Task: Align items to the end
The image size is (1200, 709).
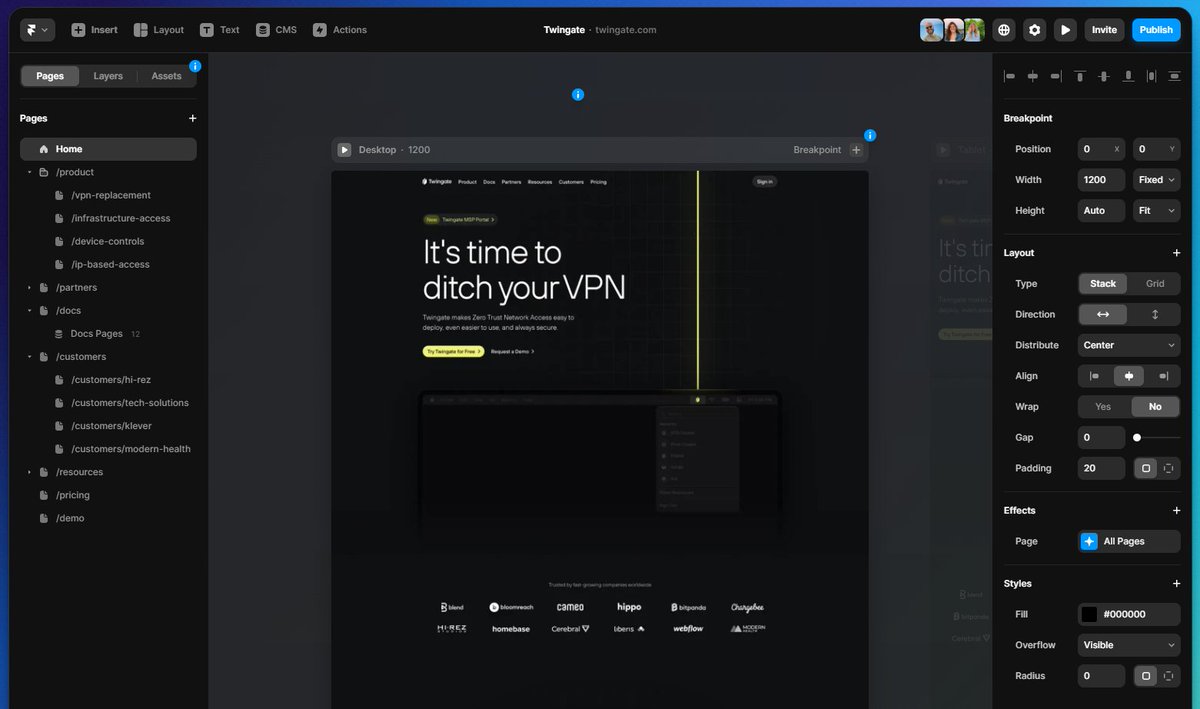Action: point(1163,376)
